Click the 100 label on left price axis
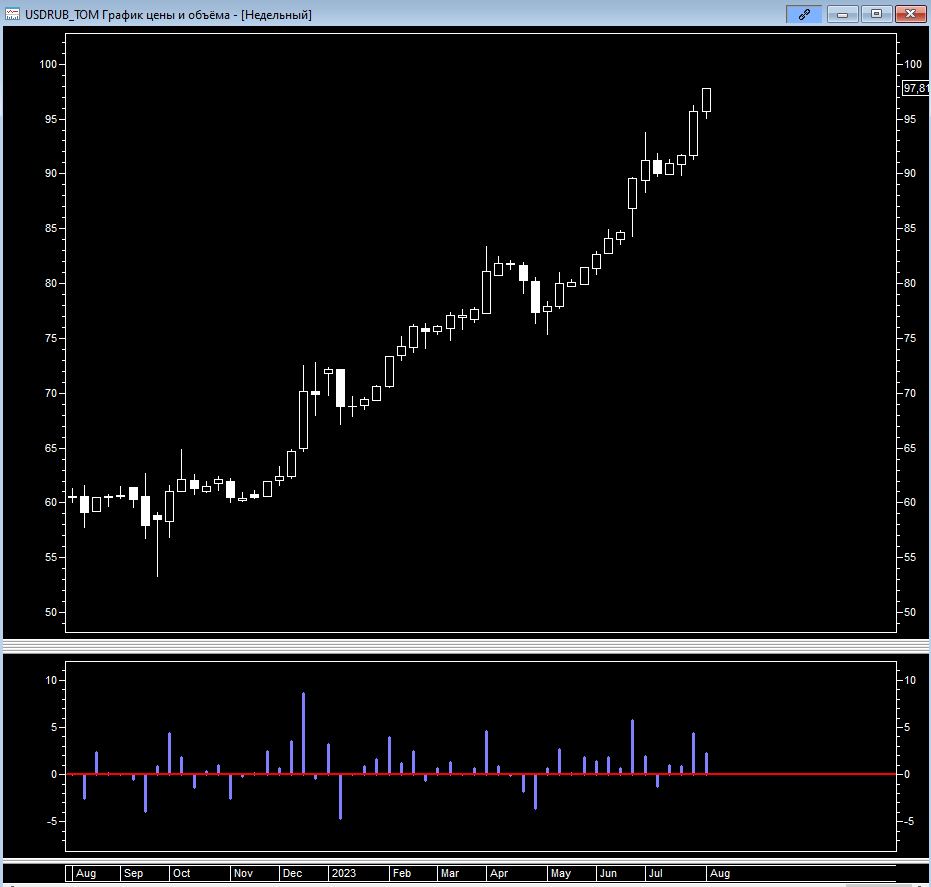 49,64
